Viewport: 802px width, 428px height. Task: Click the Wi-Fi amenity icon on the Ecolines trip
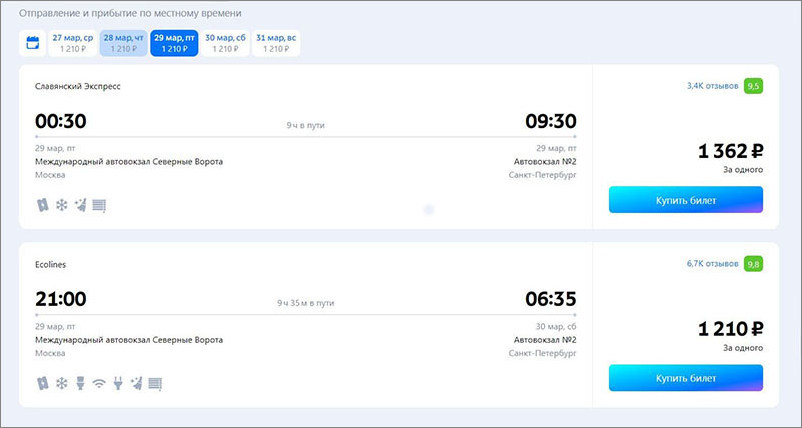click(x=99, y=384)
